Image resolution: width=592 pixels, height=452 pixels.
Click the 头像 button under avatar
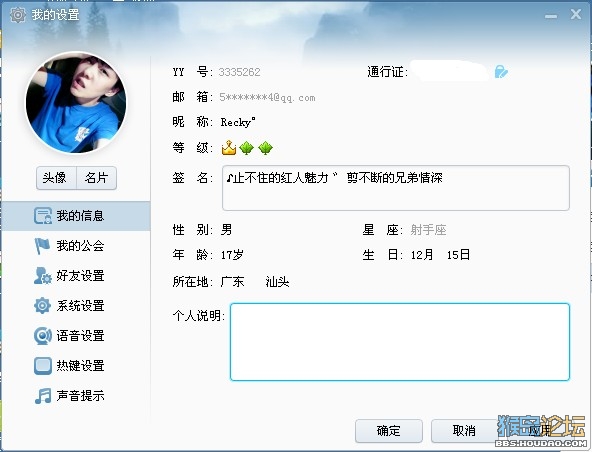coord(56,177)
